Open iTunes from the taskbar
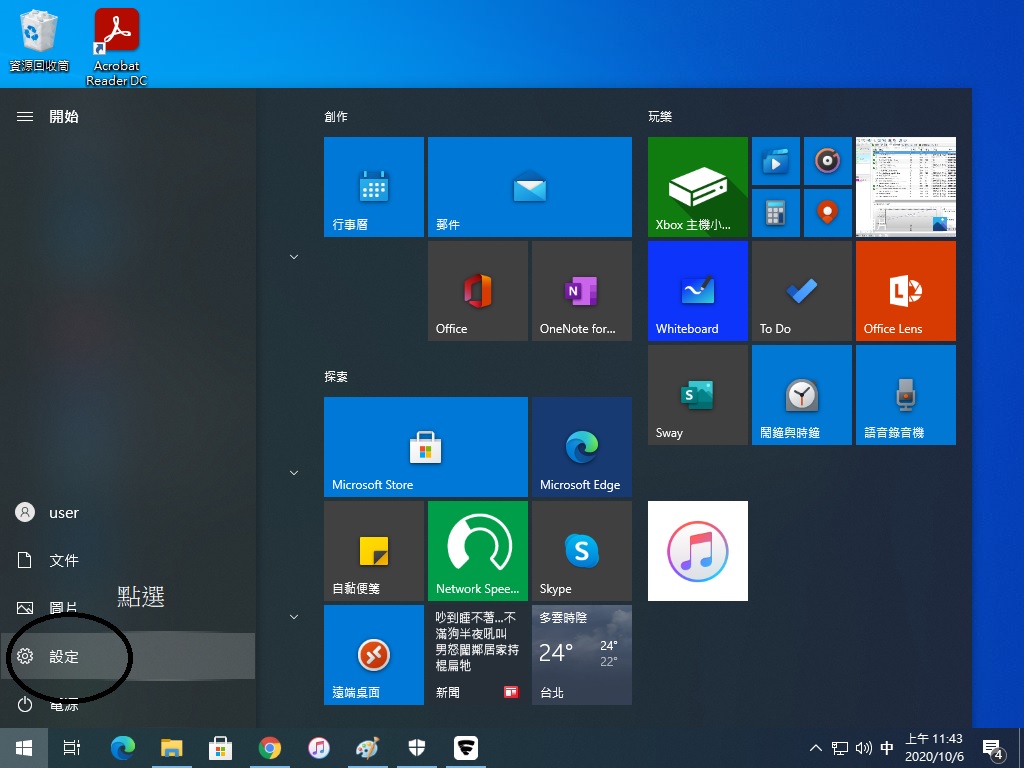 pos(319,748)
